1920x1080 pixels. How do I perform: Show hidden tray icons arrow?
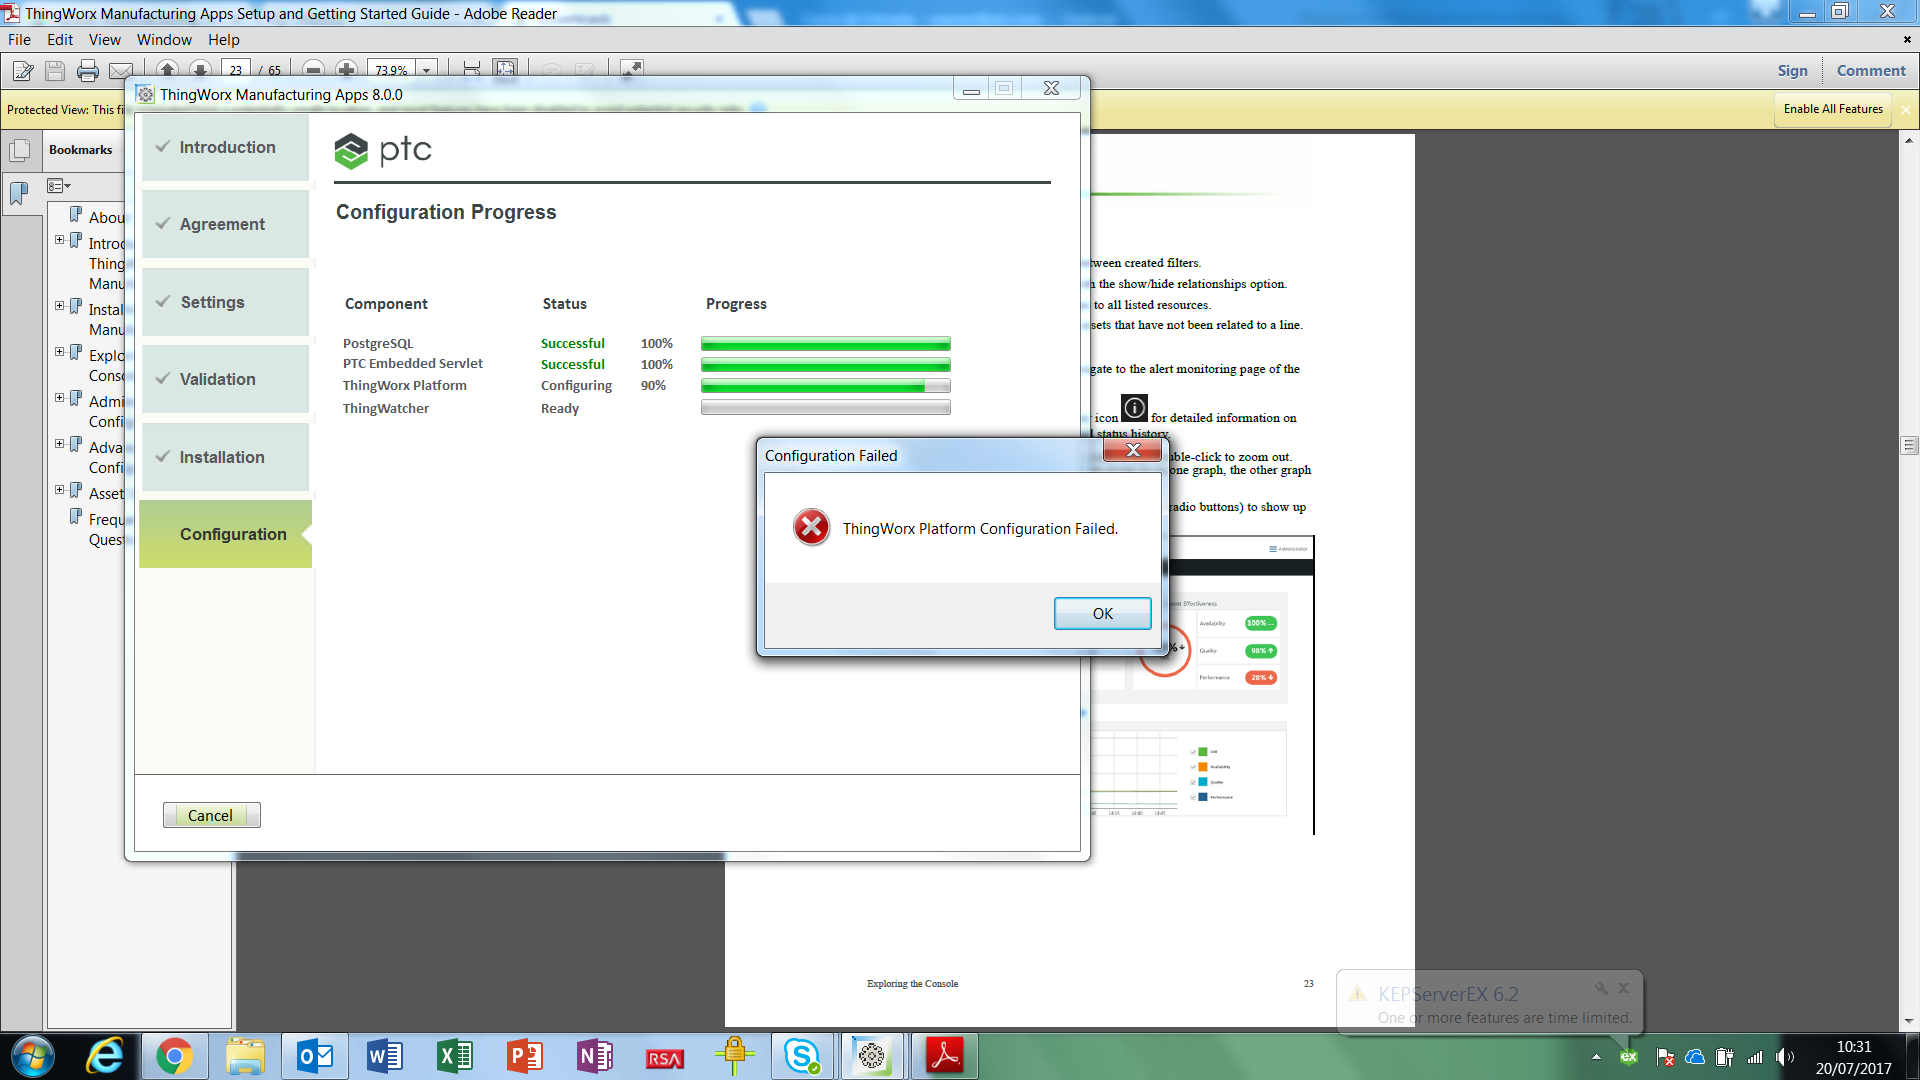tap(1596, 1057)
